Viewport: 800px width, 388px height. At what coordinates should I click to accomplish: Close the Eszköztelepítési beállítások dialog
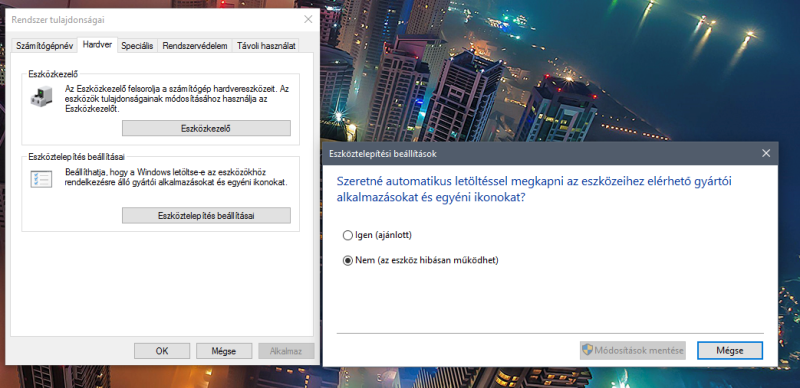point(765,153)
